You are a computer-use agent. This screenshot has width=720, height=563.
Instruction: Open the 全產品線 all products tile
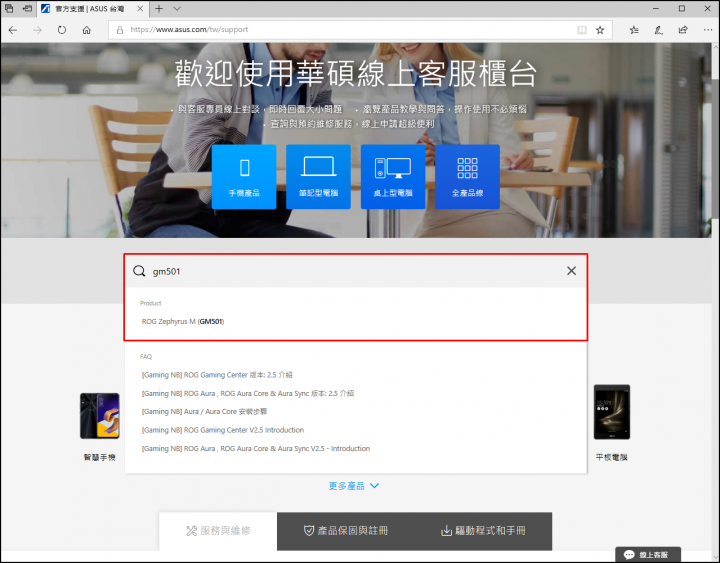coord(467,177)
